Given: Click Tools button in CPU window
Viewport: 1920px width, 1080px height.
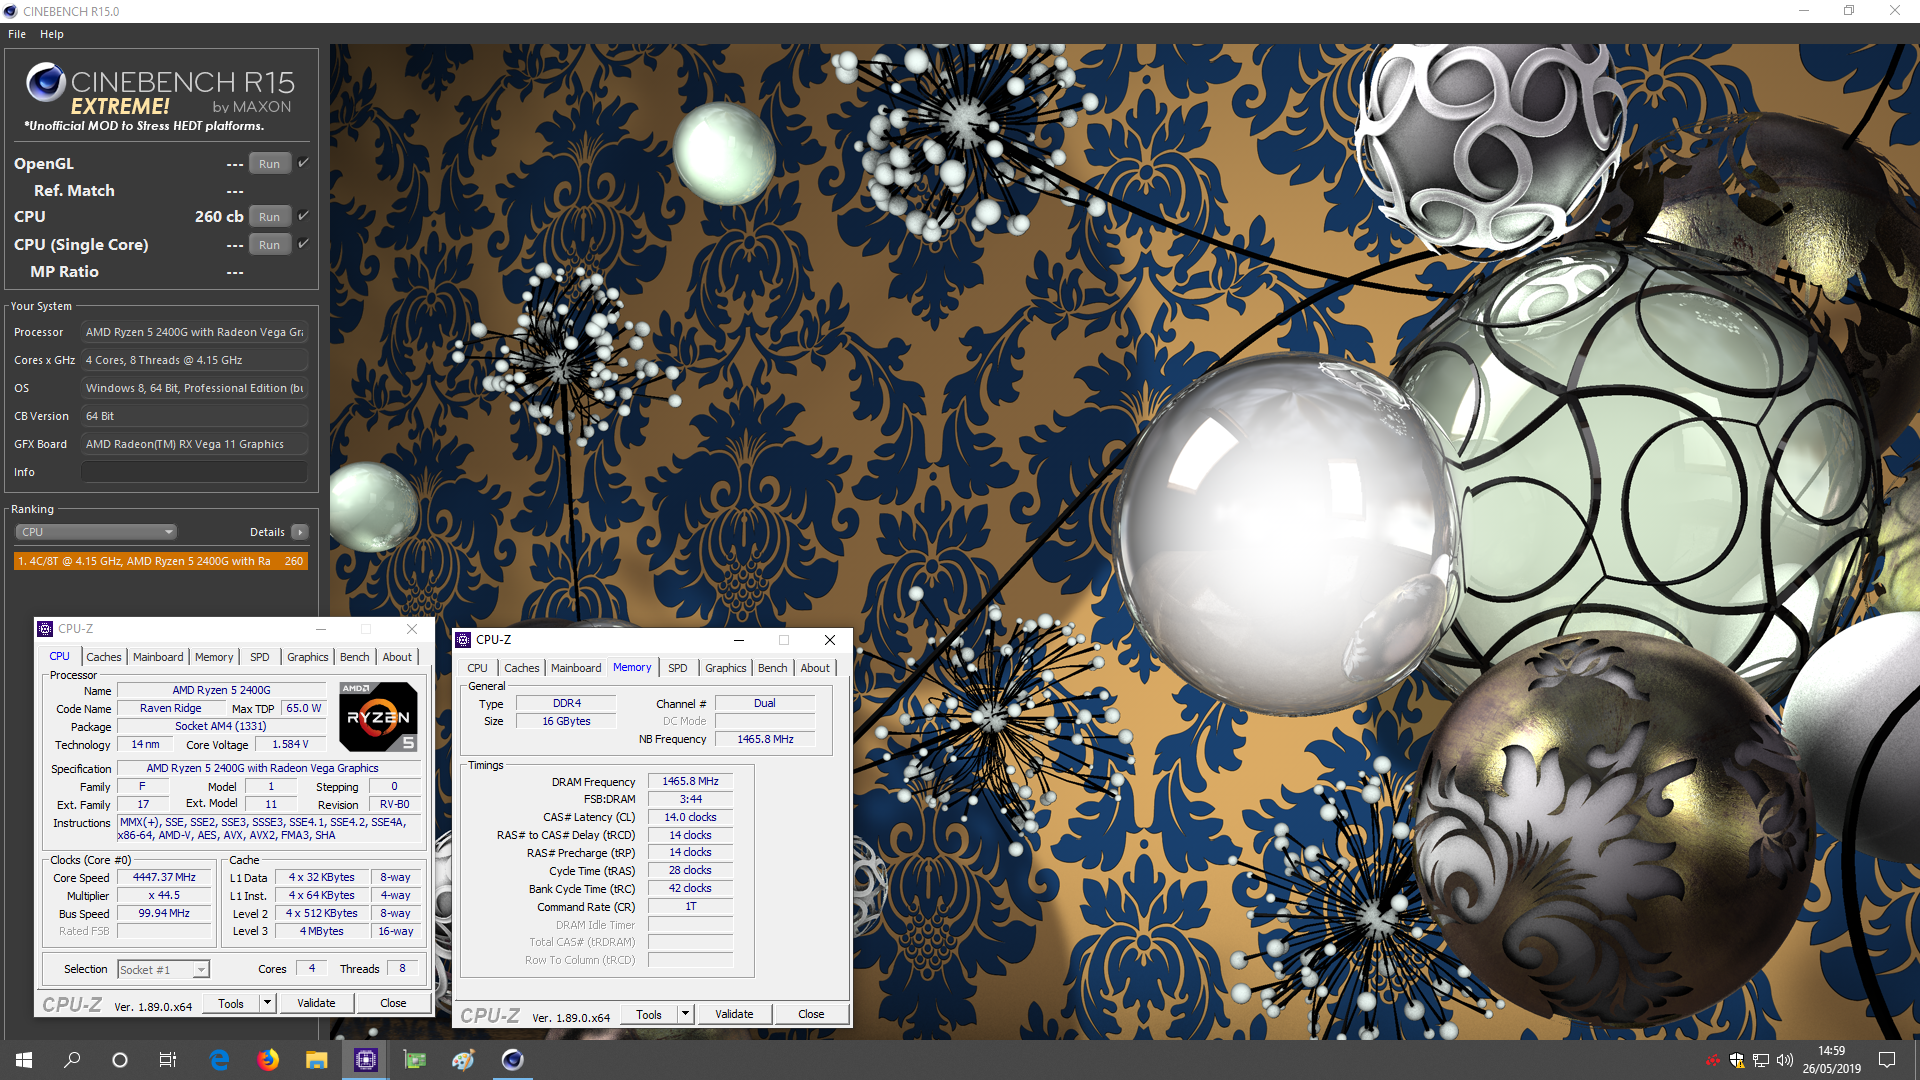Looking at the screenshot, I should [x=231, y=1003].
